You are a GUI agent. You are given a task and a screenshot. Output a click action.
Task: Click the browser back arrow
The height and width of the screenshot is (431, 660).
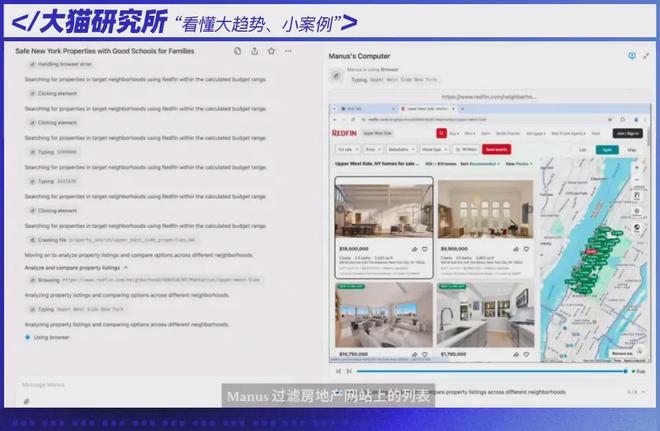(335, 120)
